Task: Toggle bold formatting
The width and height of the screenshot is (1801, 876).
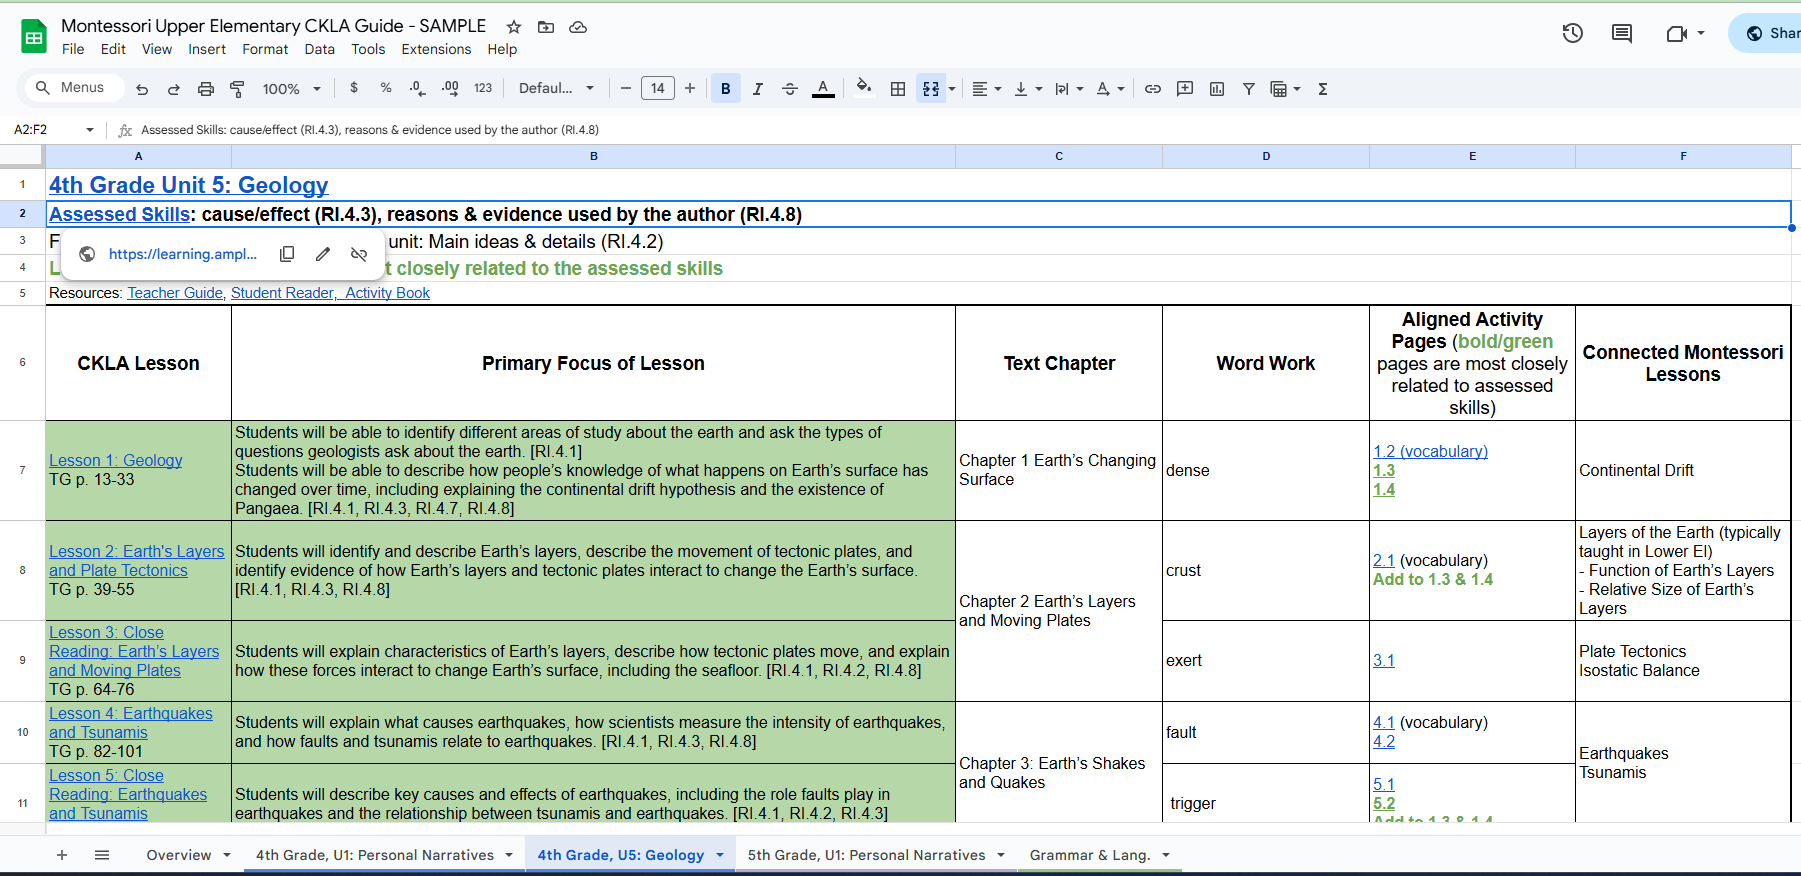Action: click(725, 89)
